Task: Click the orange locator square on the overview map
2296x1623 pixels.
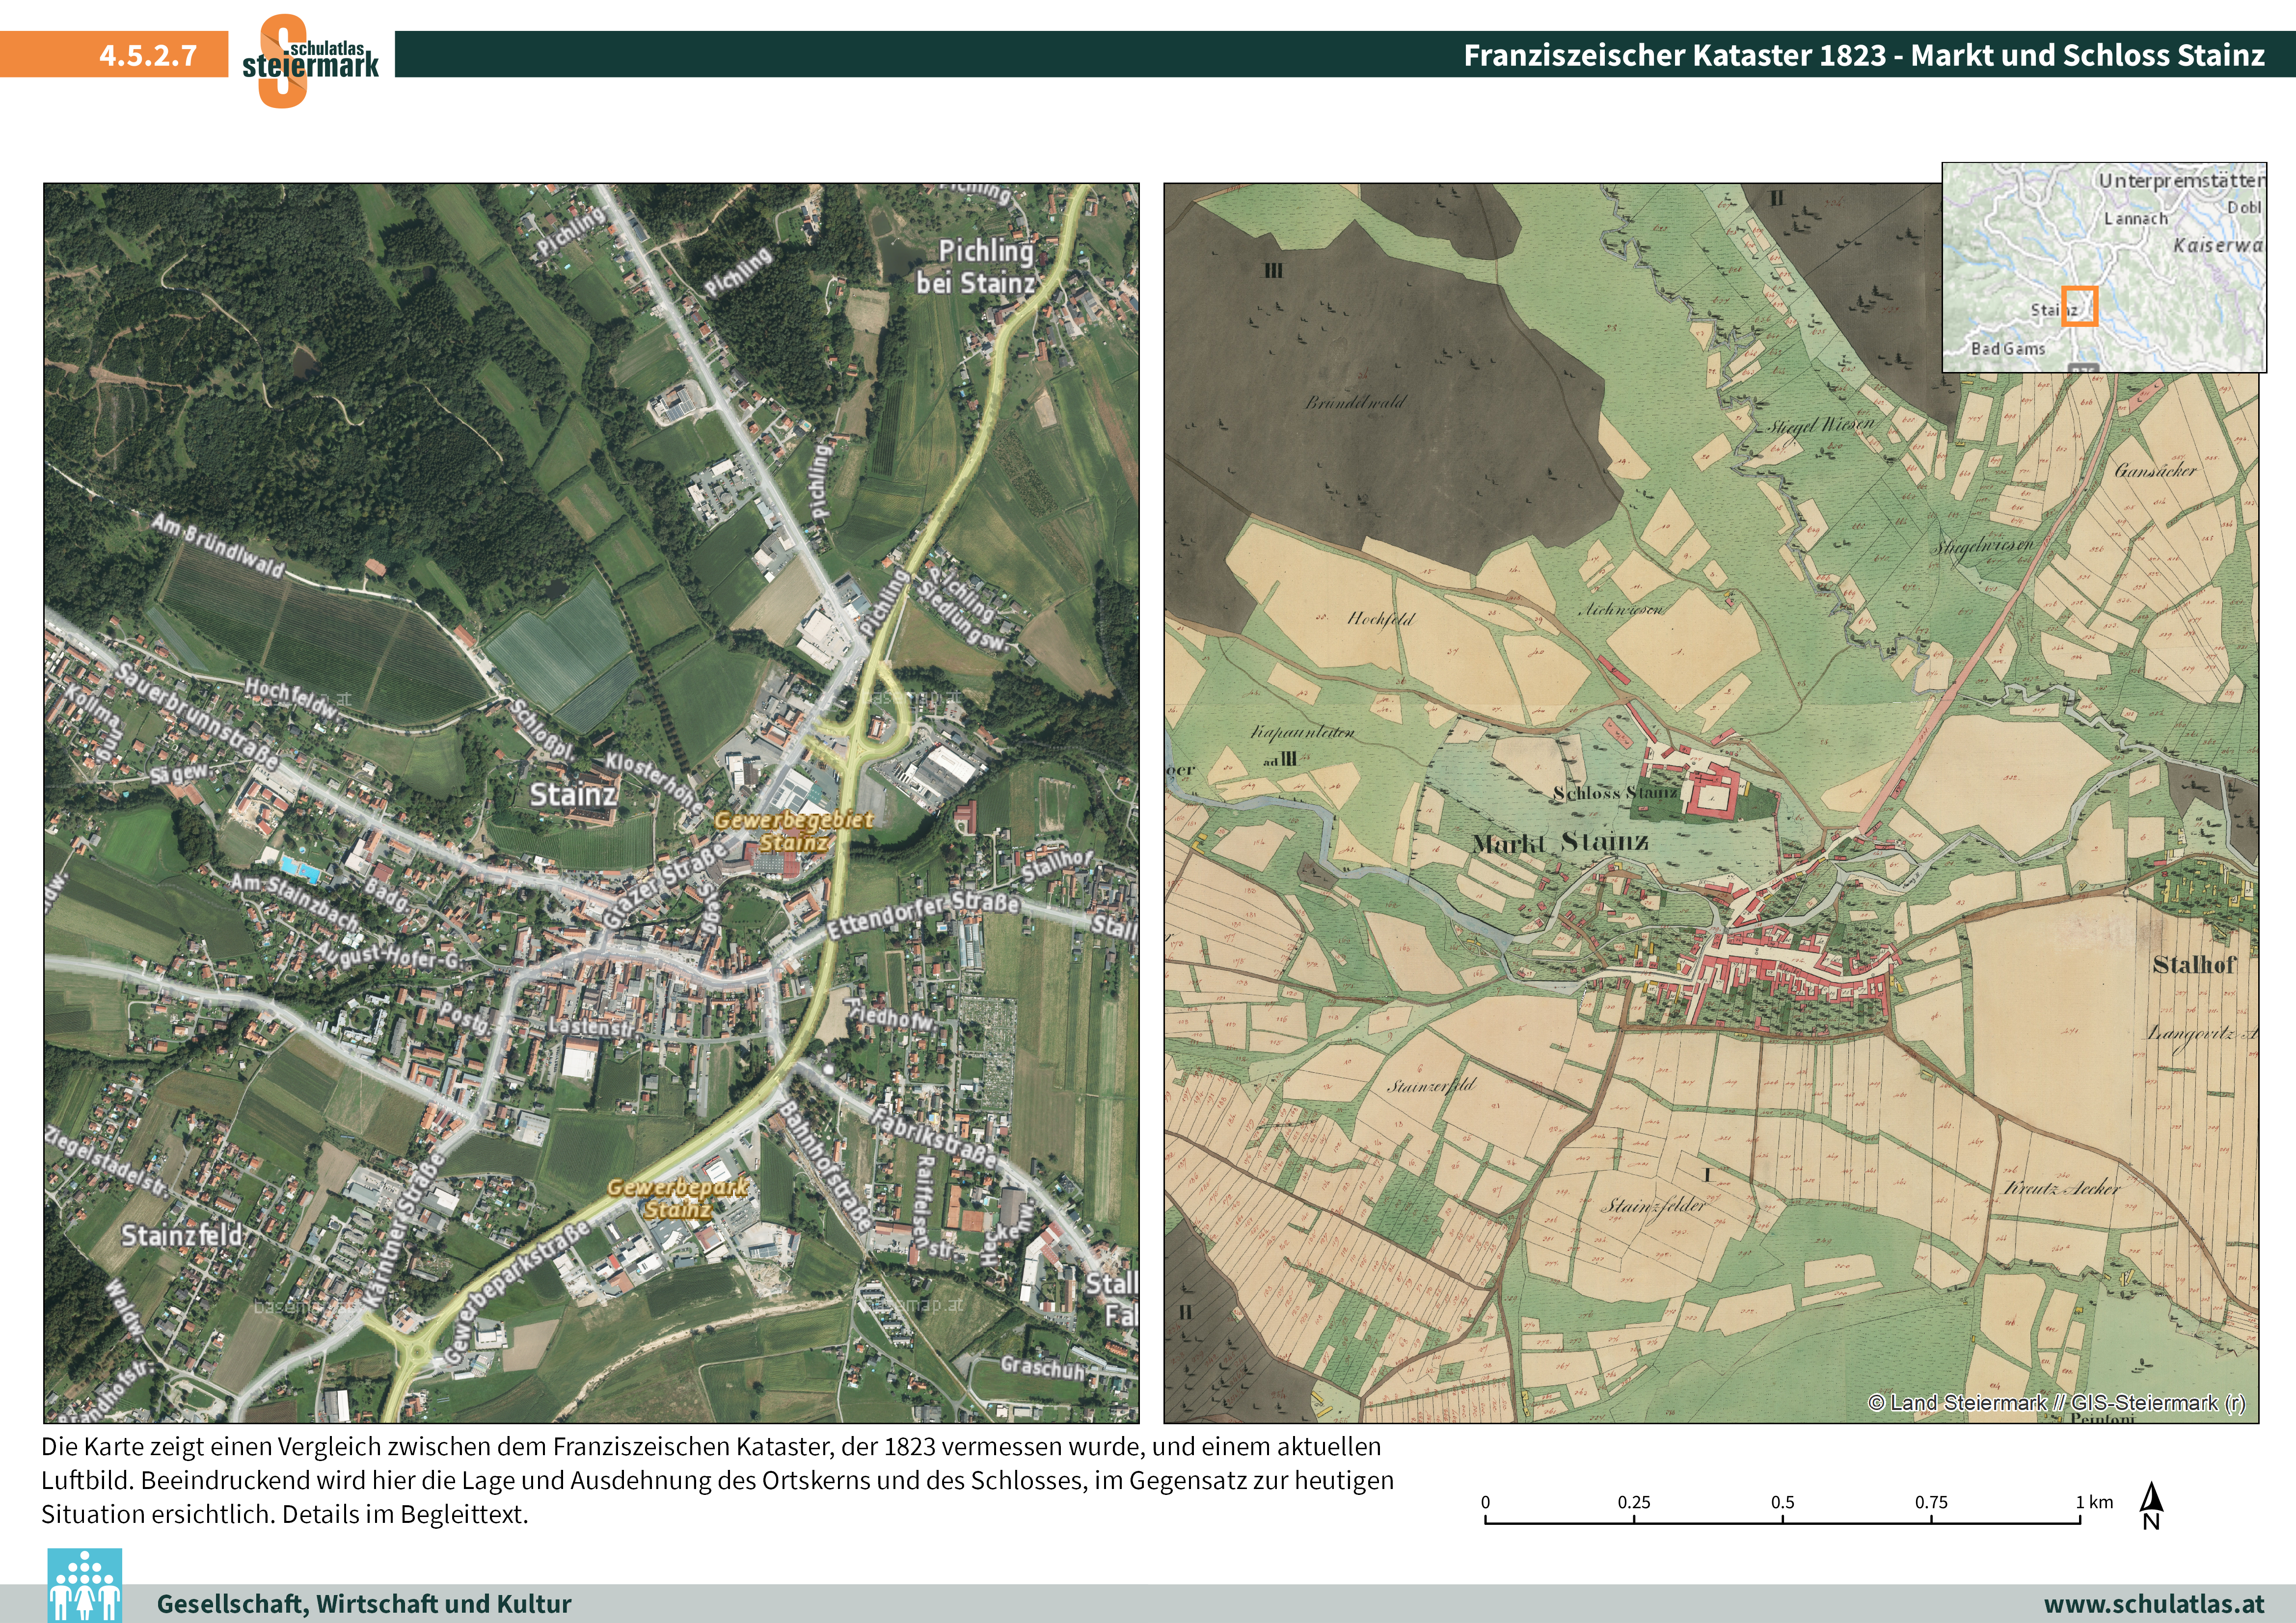Action: coord(2080,306)
